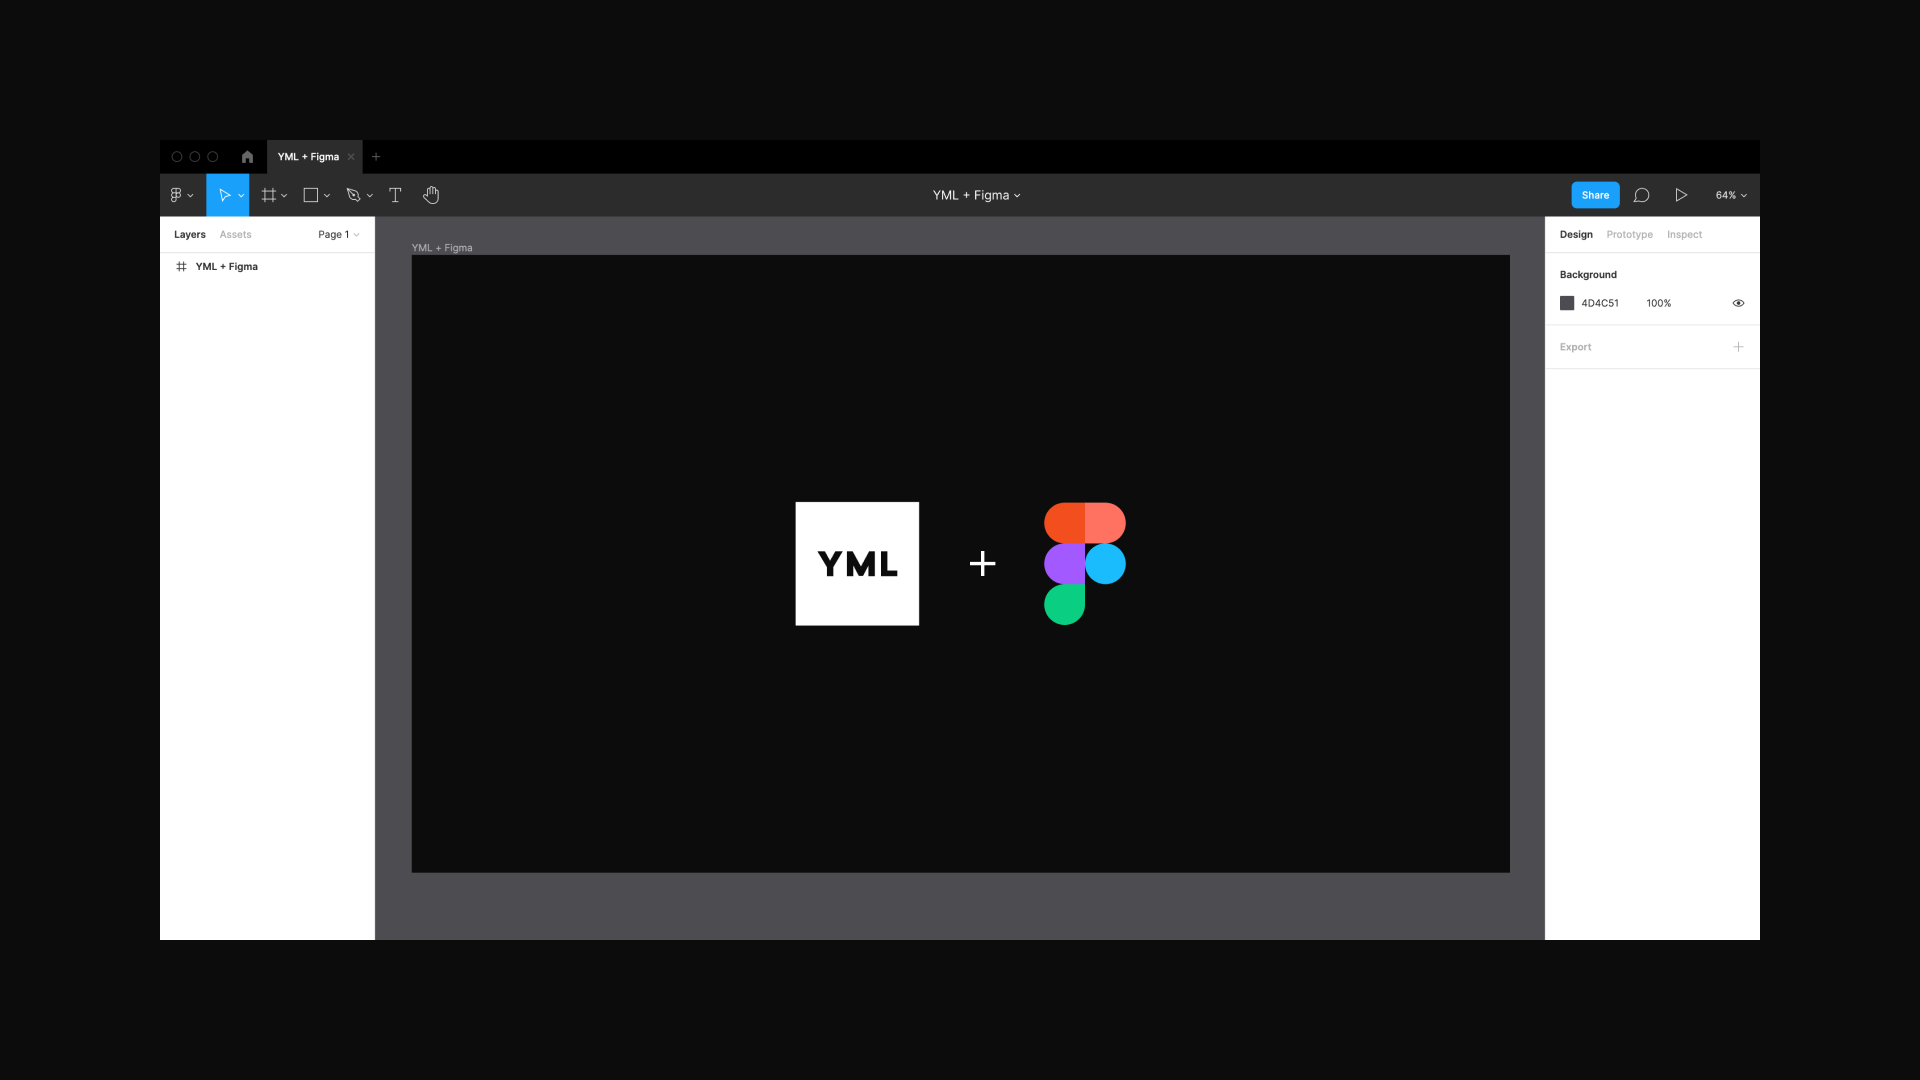Expand the Page 1 dropdown

pyautogui.click(x=339, y=233)
